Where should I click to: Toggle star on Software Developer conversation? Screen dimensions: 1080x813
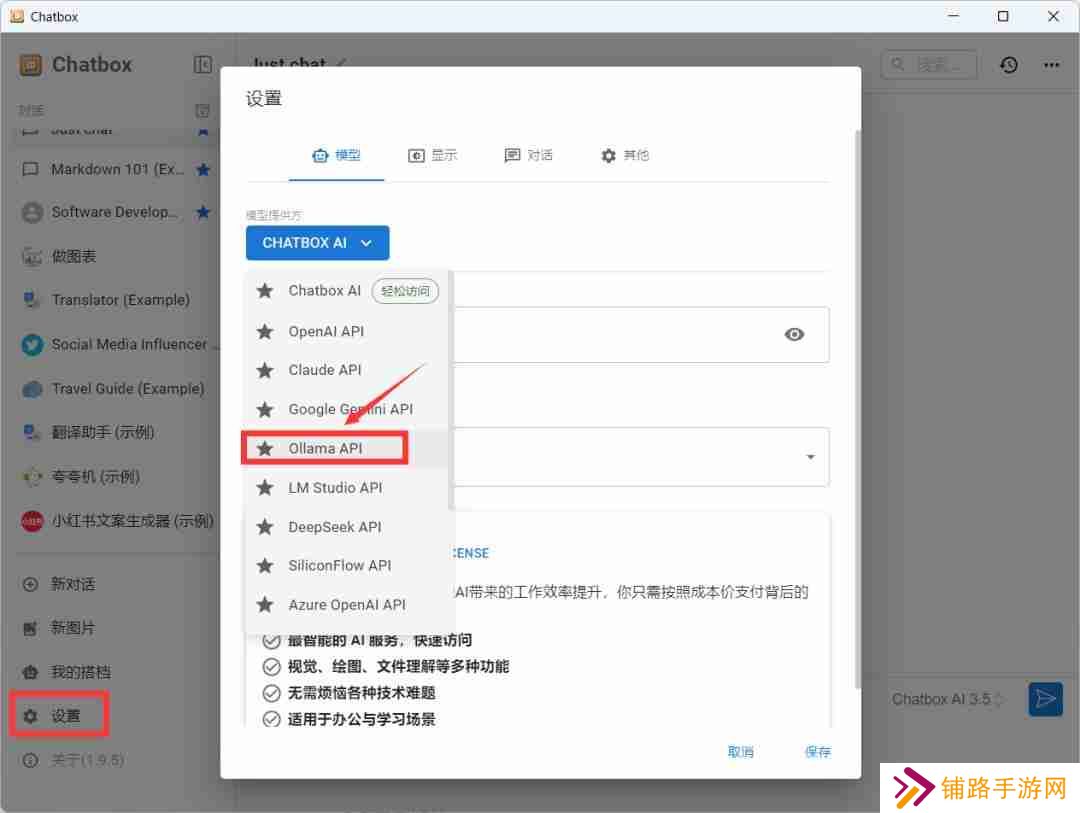202,212
